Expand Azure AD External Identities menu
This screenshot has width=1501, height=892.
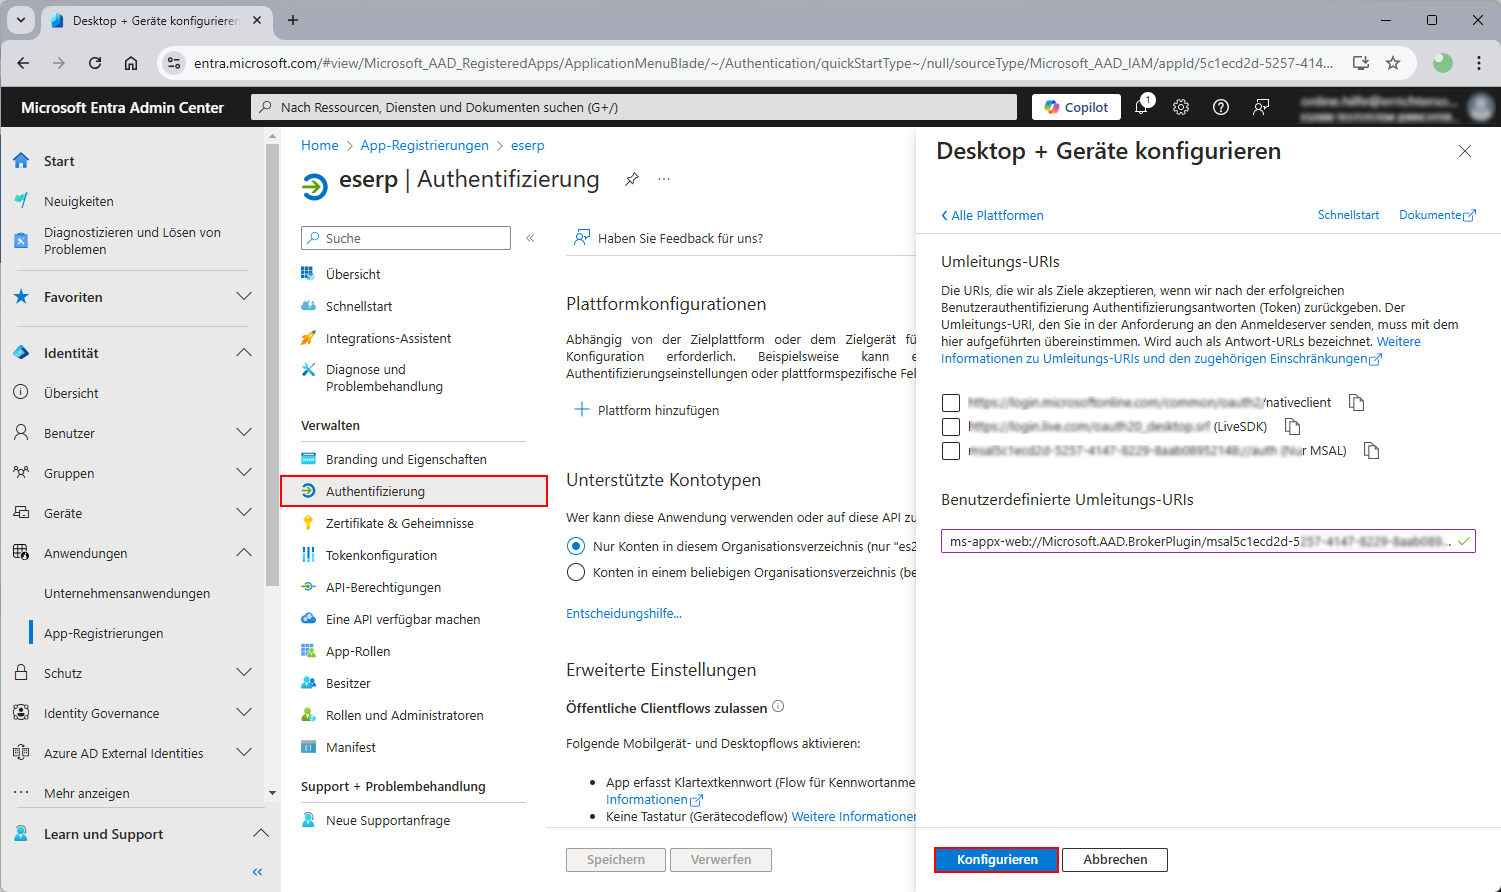coord(244,753)
